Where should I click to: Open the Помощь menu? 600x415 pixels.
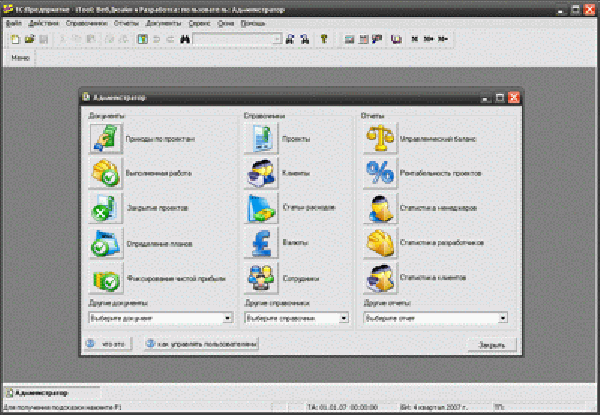click(253, 23)
